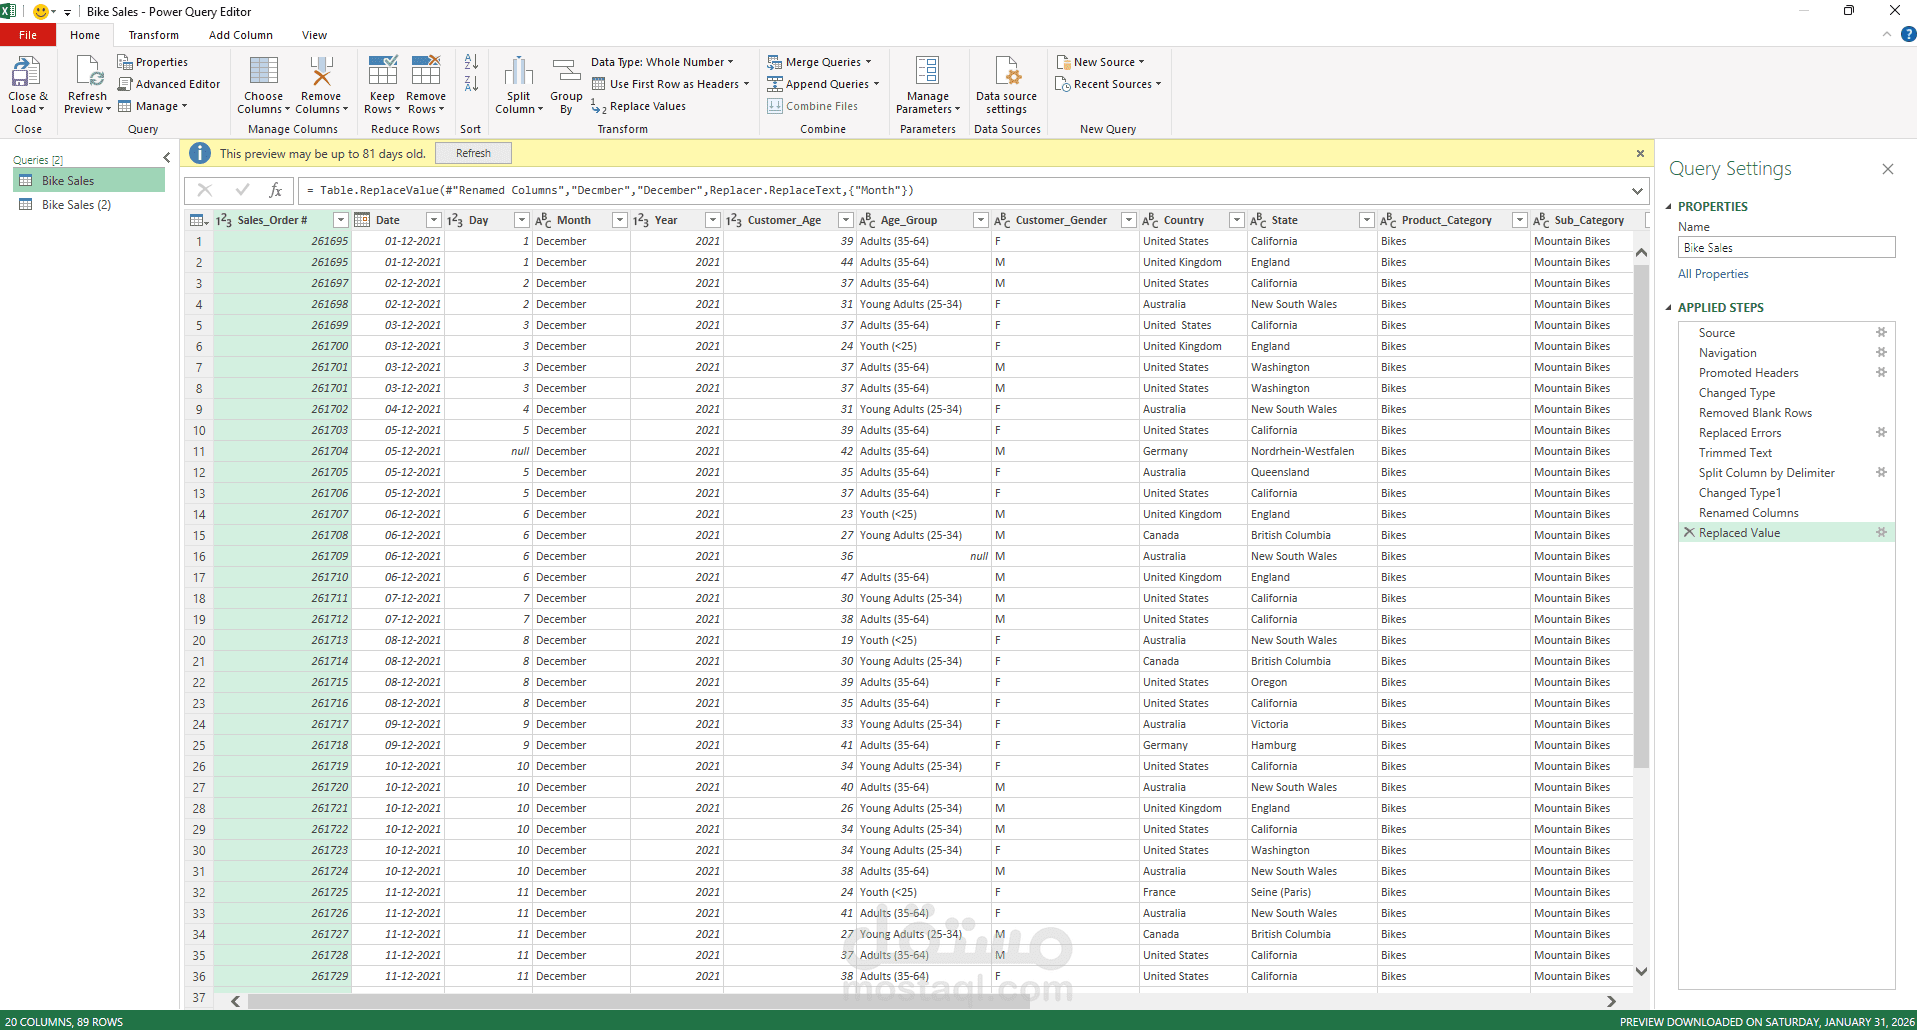Click the Split Column icon
This screenshot has width=1917, height=1030.
[518, 71]
